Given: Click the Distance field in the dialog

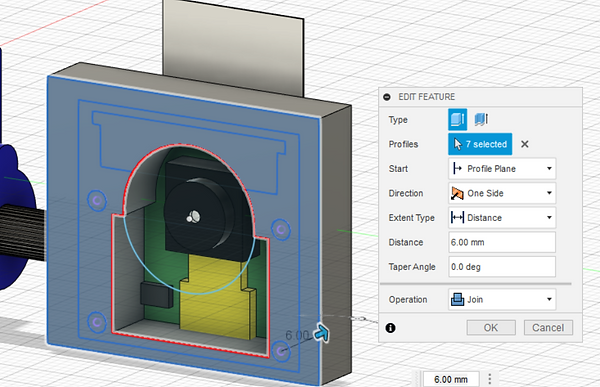Looking at the screenshot, I should click(x=502, y=242).
